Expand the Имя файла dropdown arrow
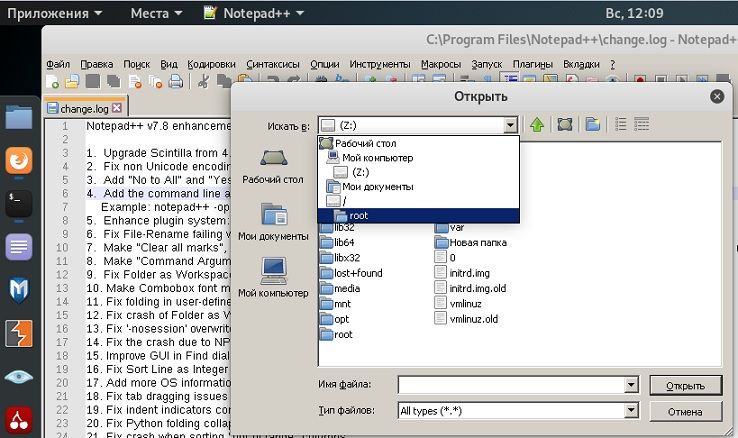738x438 pixels. tap(631, 385)
